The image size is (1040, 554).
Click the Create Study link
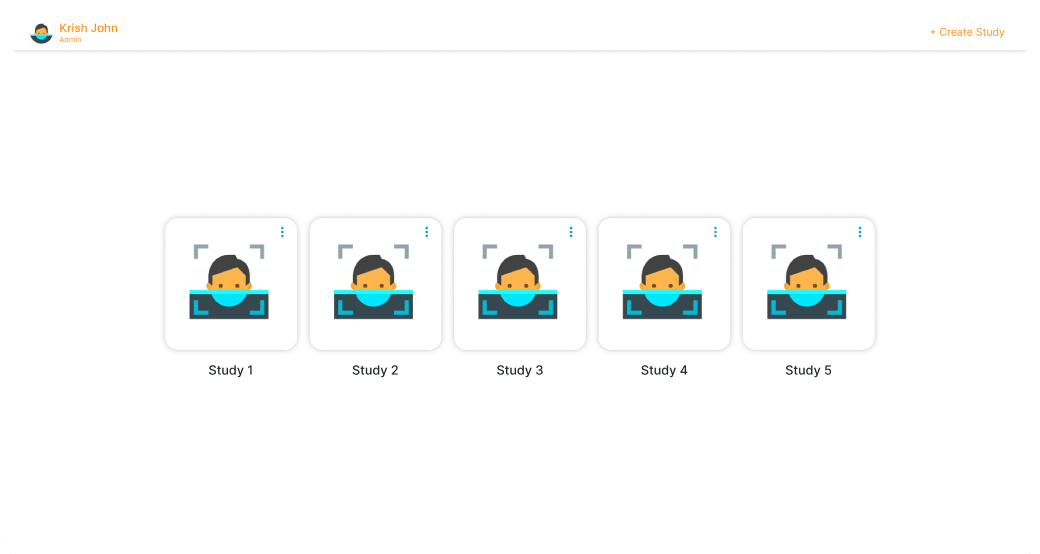tap(967, 32)
